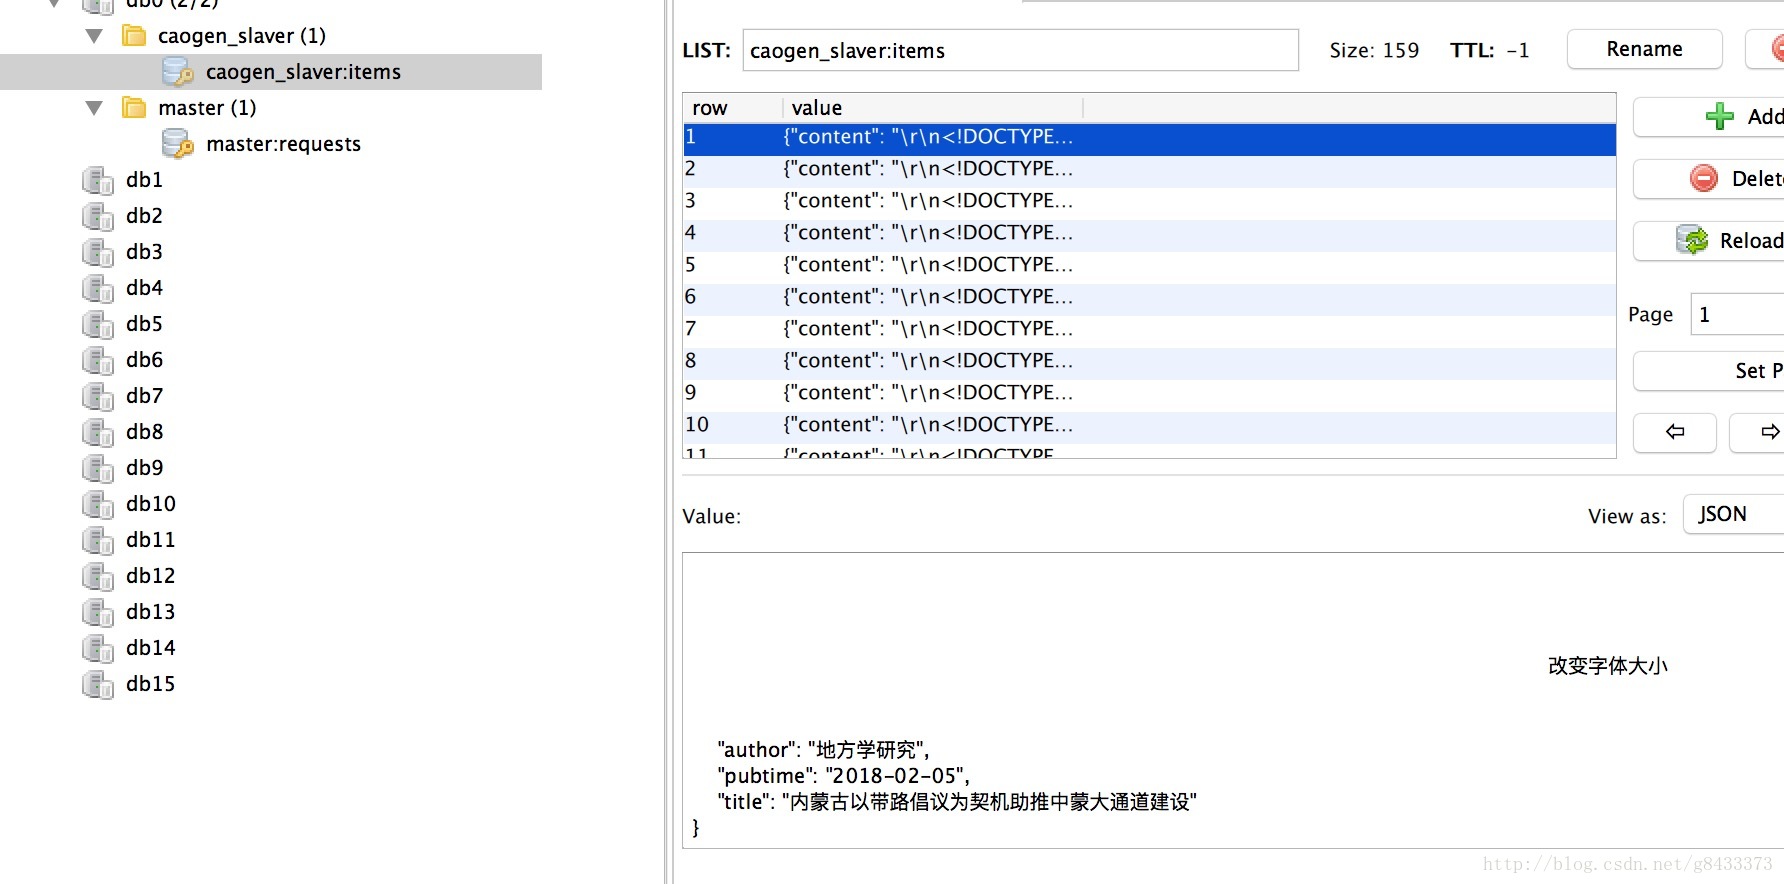Click the green plus Add icon
Image resolution: width=1784 pixels, height=884 pixels.
(x=1720, y=117)
